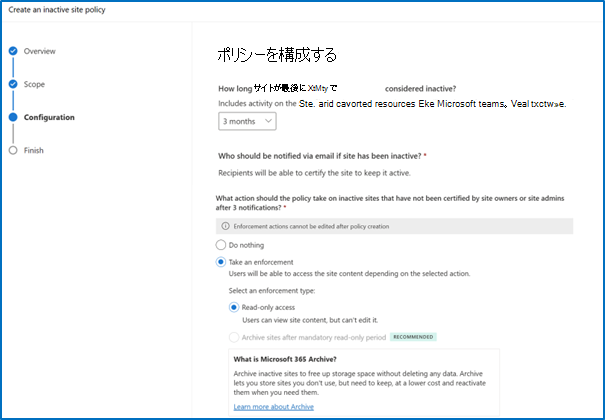
Task: Click Select an enforcement type label
Action: 272,290
